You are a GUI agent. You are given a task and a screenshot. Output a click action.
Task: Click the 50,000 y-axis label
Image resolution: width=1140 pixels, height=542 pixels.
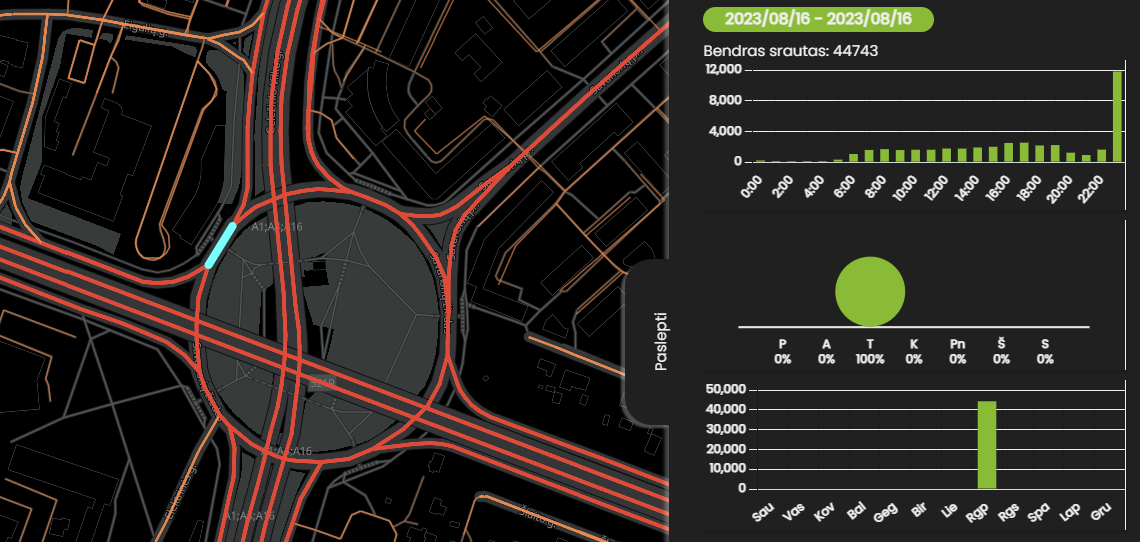click(x=726, y=389)
